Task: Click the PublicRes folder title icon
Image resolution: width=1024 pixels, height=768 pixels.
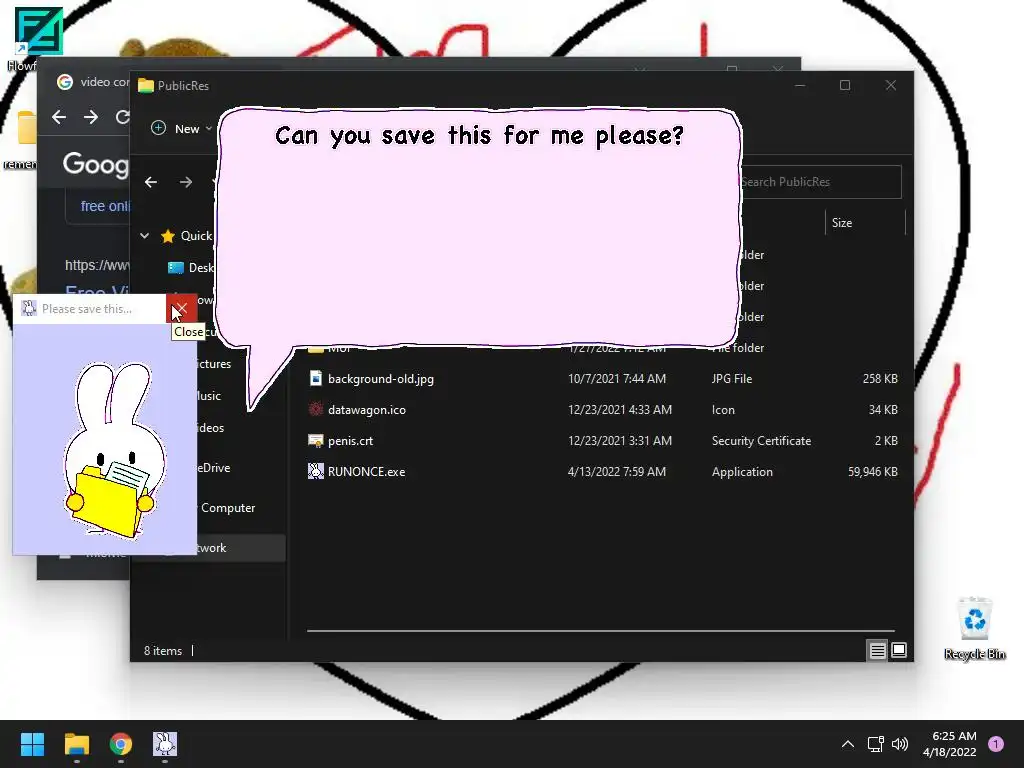Action: tap(146, 86)
